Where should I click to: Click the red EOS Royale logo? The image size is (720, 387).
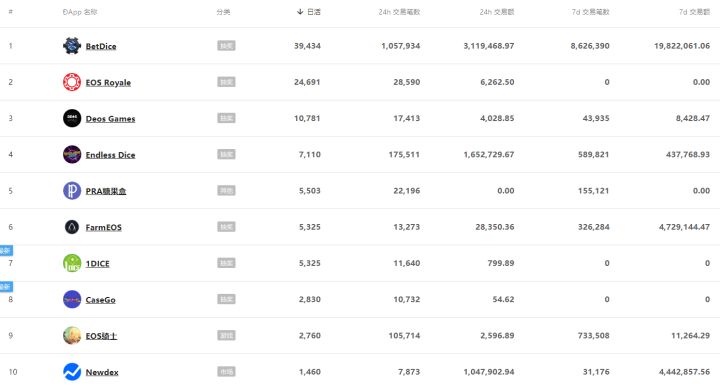tap(72, 82)
